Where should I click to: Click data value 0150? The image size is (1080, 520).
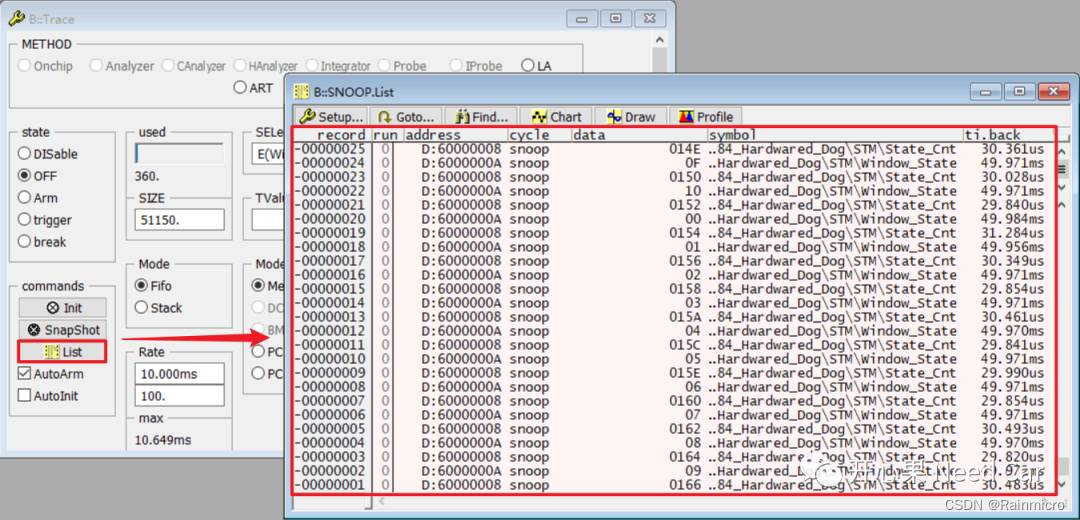685,177
